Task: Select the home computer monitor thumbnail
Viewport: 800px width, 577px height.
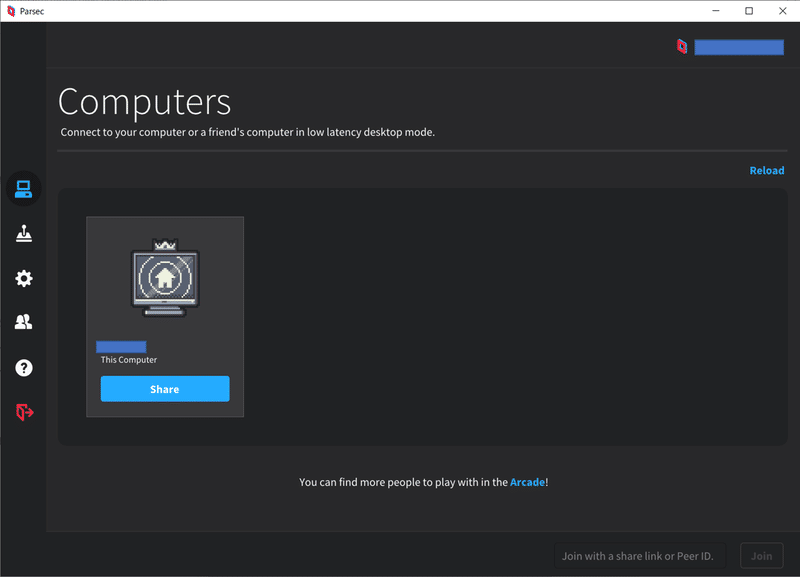Action: click(165, 279)
